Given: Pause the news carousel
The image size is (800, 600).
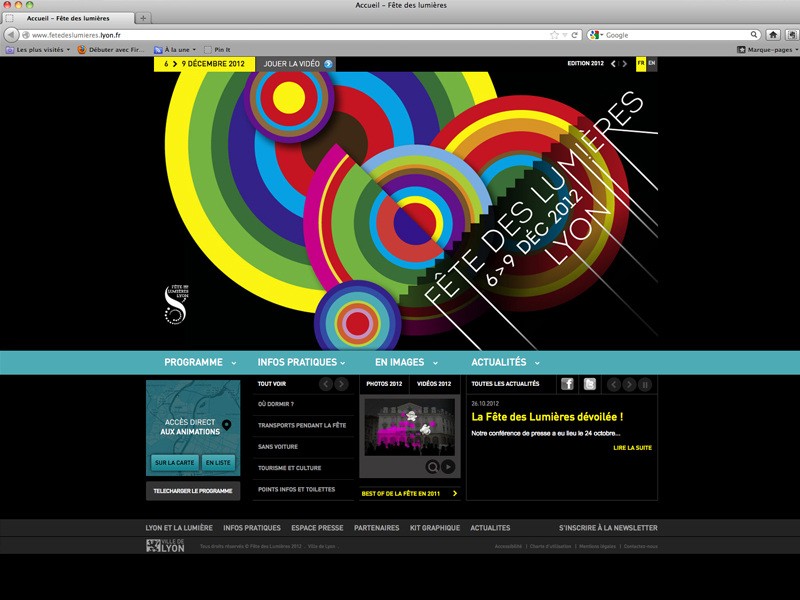Looking at the screenshot, I should [645, 384].
